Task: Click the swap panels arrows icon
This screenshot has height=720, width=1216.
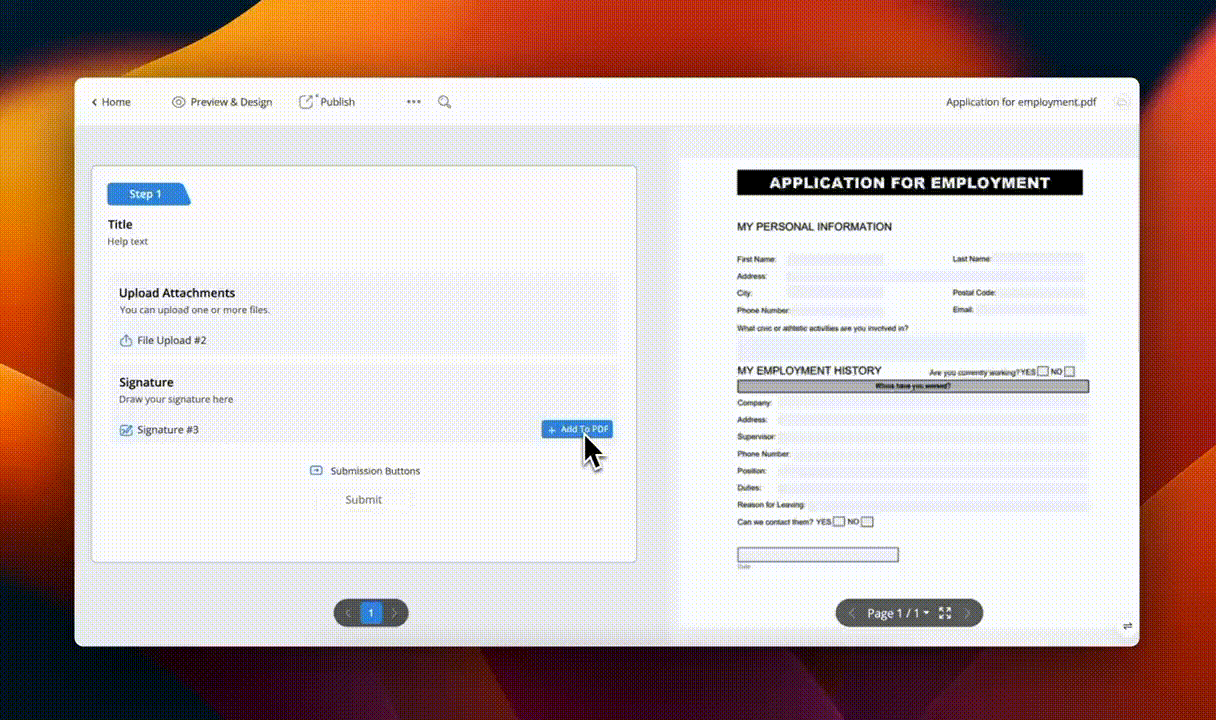Action: tap(1127, 626)
